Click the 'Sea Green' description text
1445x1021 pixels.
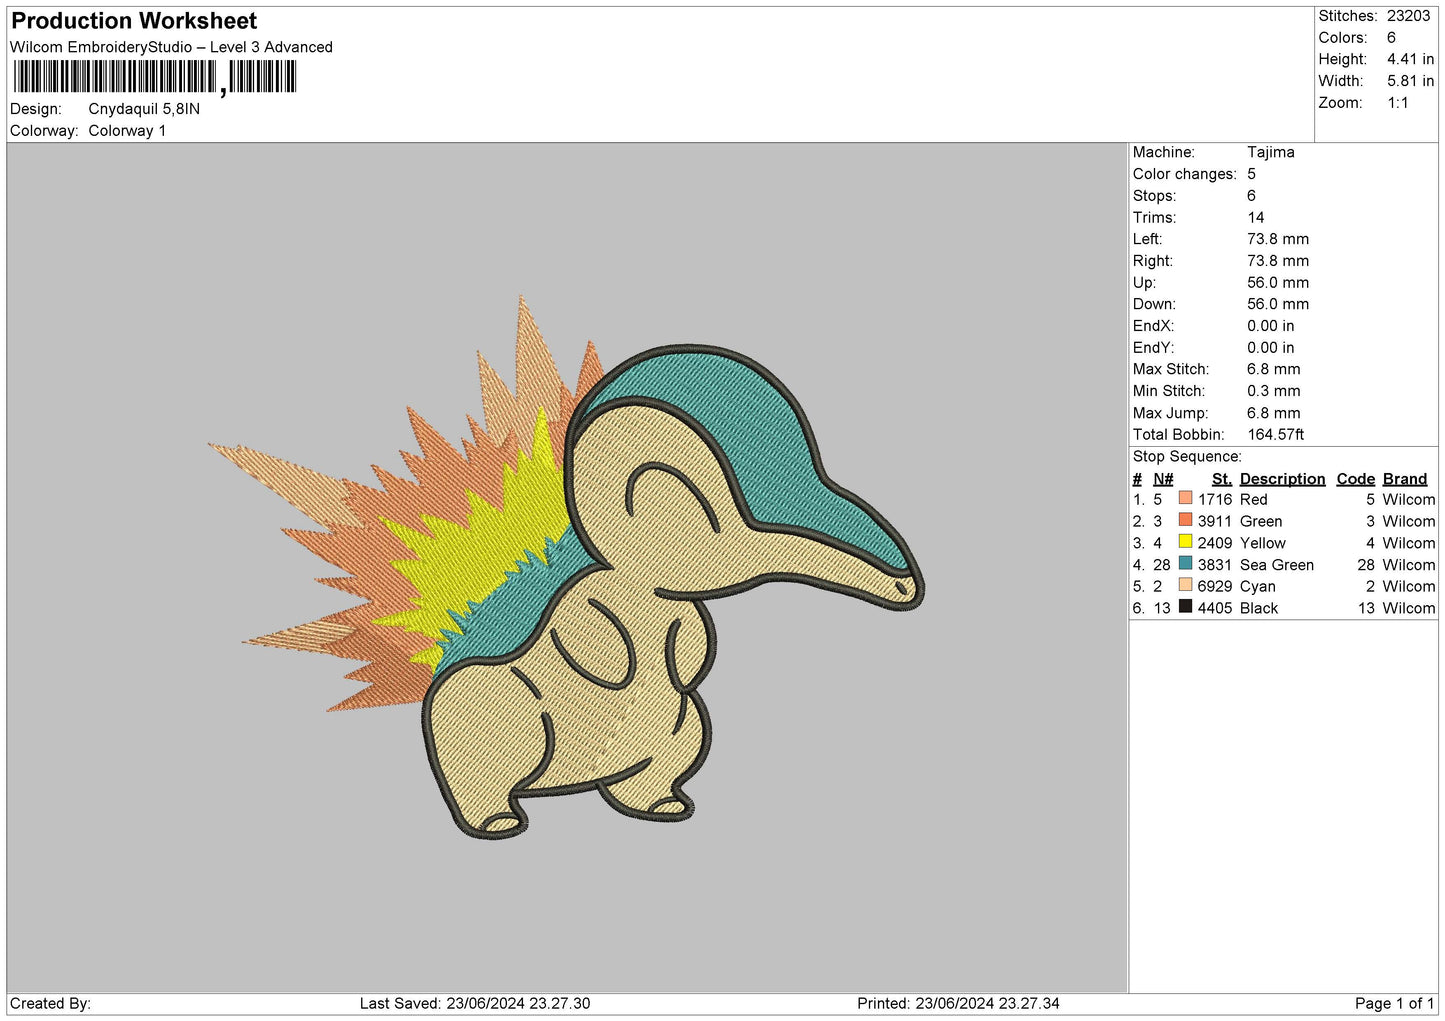(1277, 565)
